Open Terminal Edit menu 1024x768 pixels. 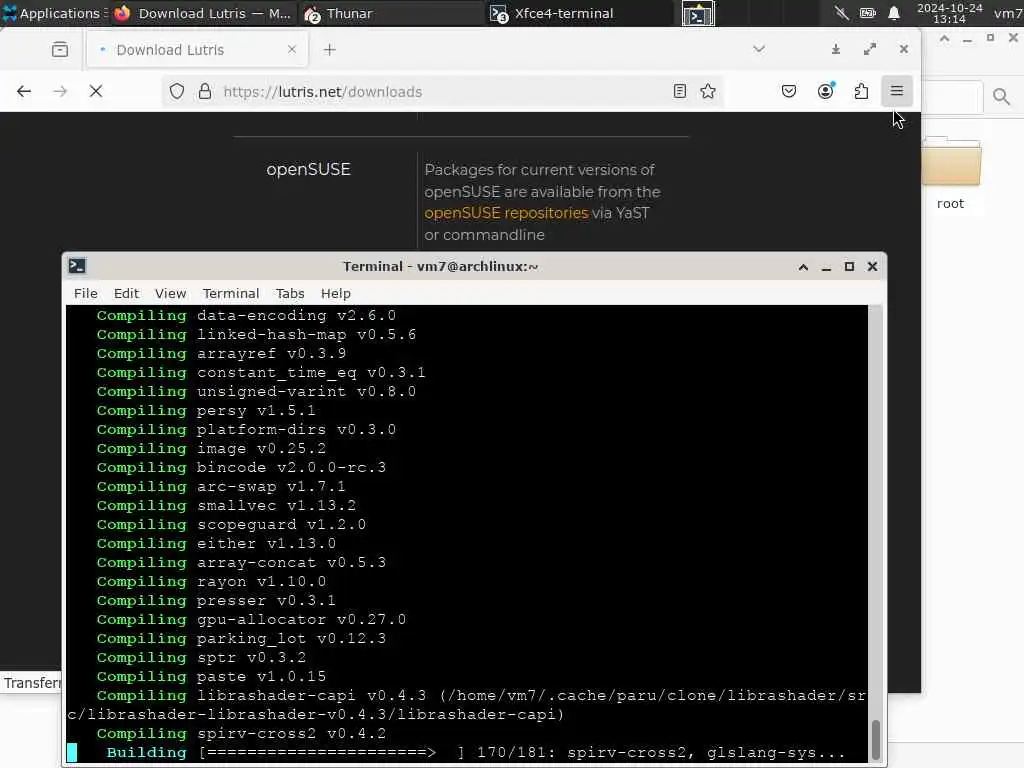coord(126,293)
